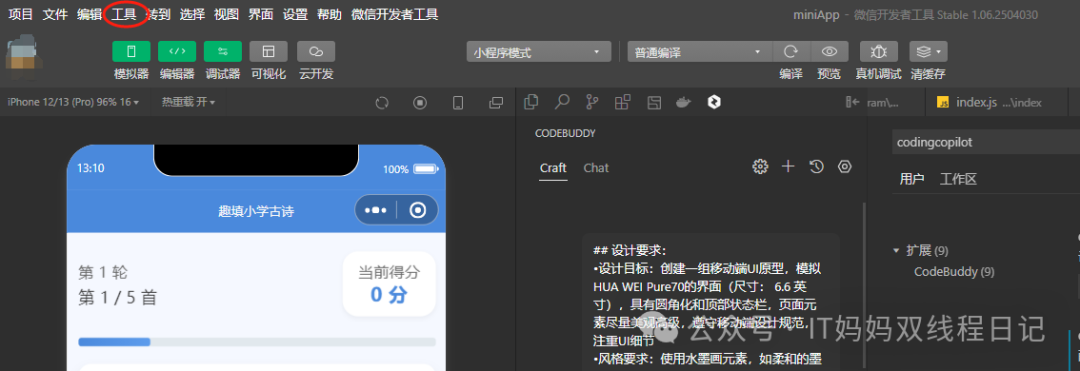The width and height of the screenshot is (1080, 371).
Task: Click the detach simulator window icon
Action: coord(496,103)
